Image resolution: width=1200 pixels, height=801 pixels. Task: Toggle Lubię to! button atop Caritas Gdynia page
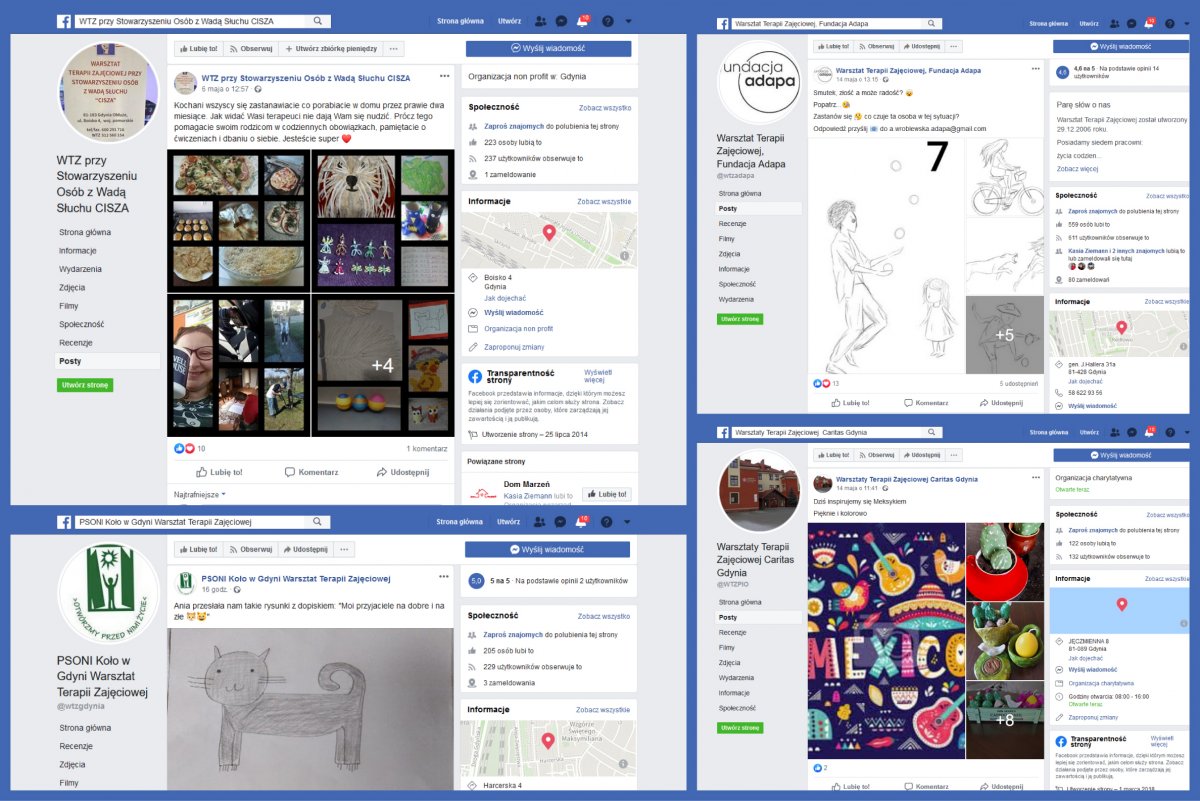pyautogui.click(x=833, y=454)
